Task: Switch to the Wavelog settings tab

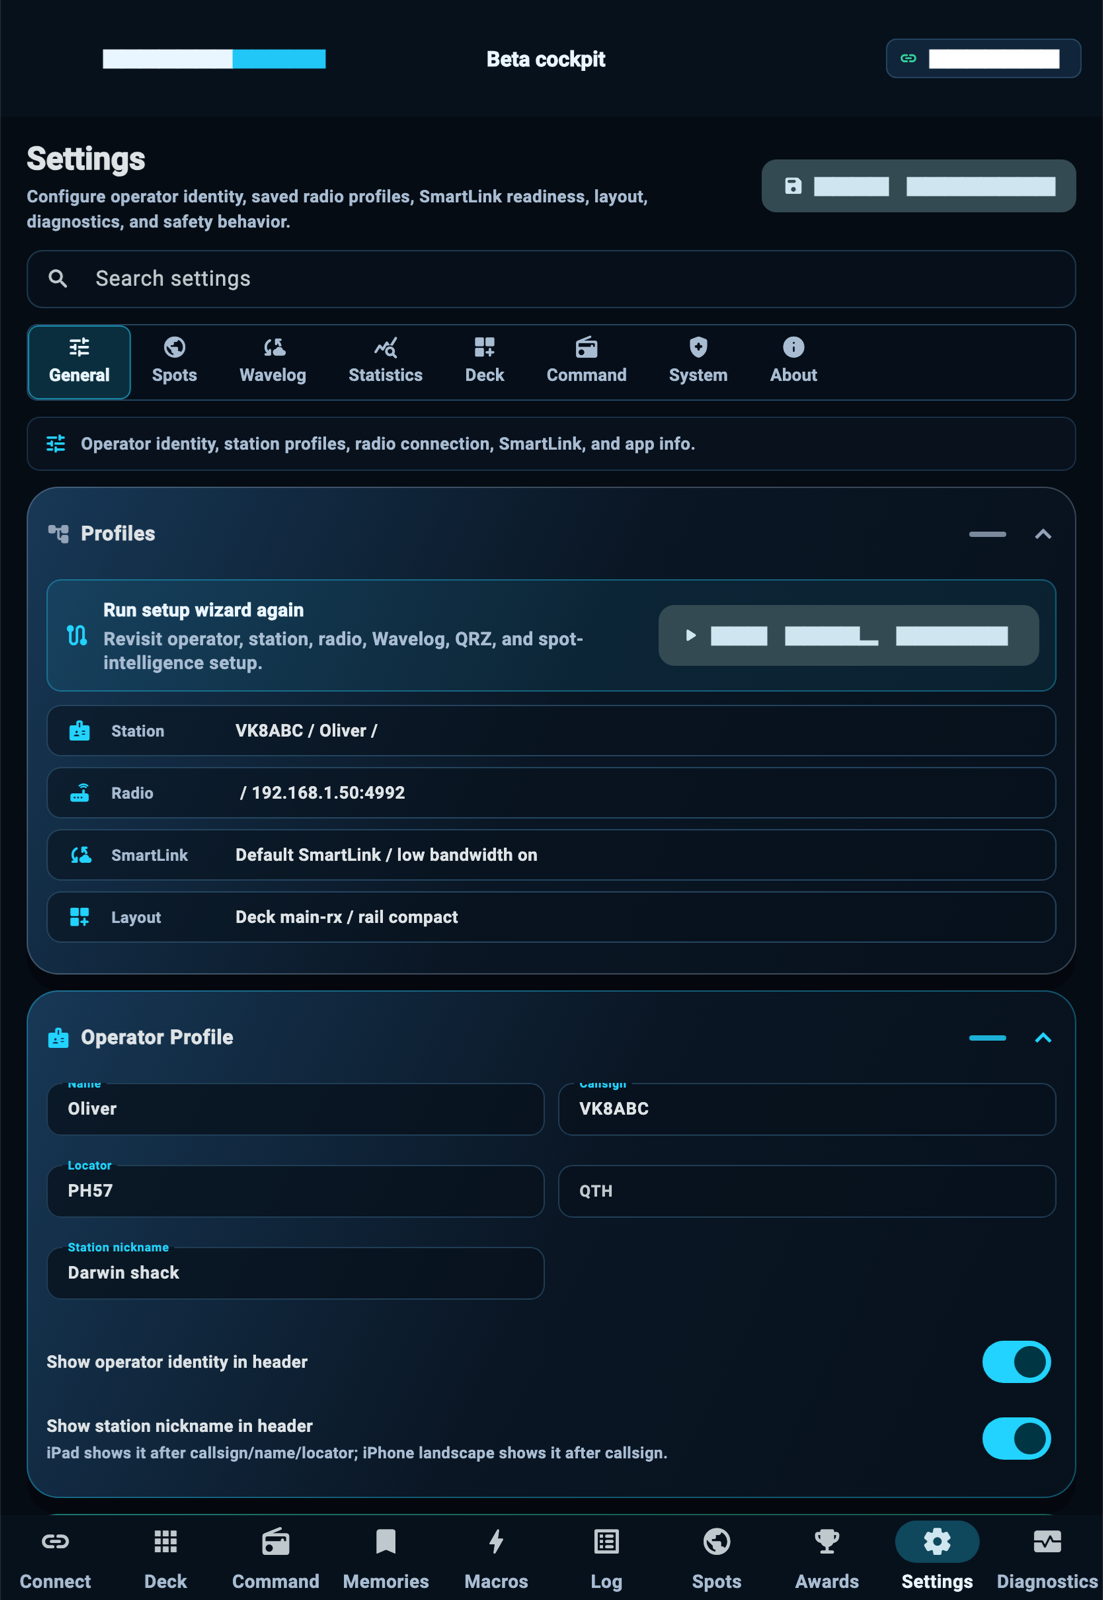Action: pyautogui.click(x=273, y=362)
